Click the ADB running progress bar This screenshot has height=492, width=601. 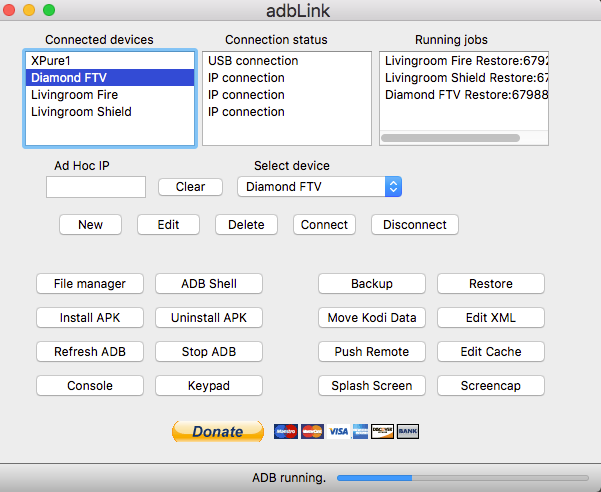461,478
